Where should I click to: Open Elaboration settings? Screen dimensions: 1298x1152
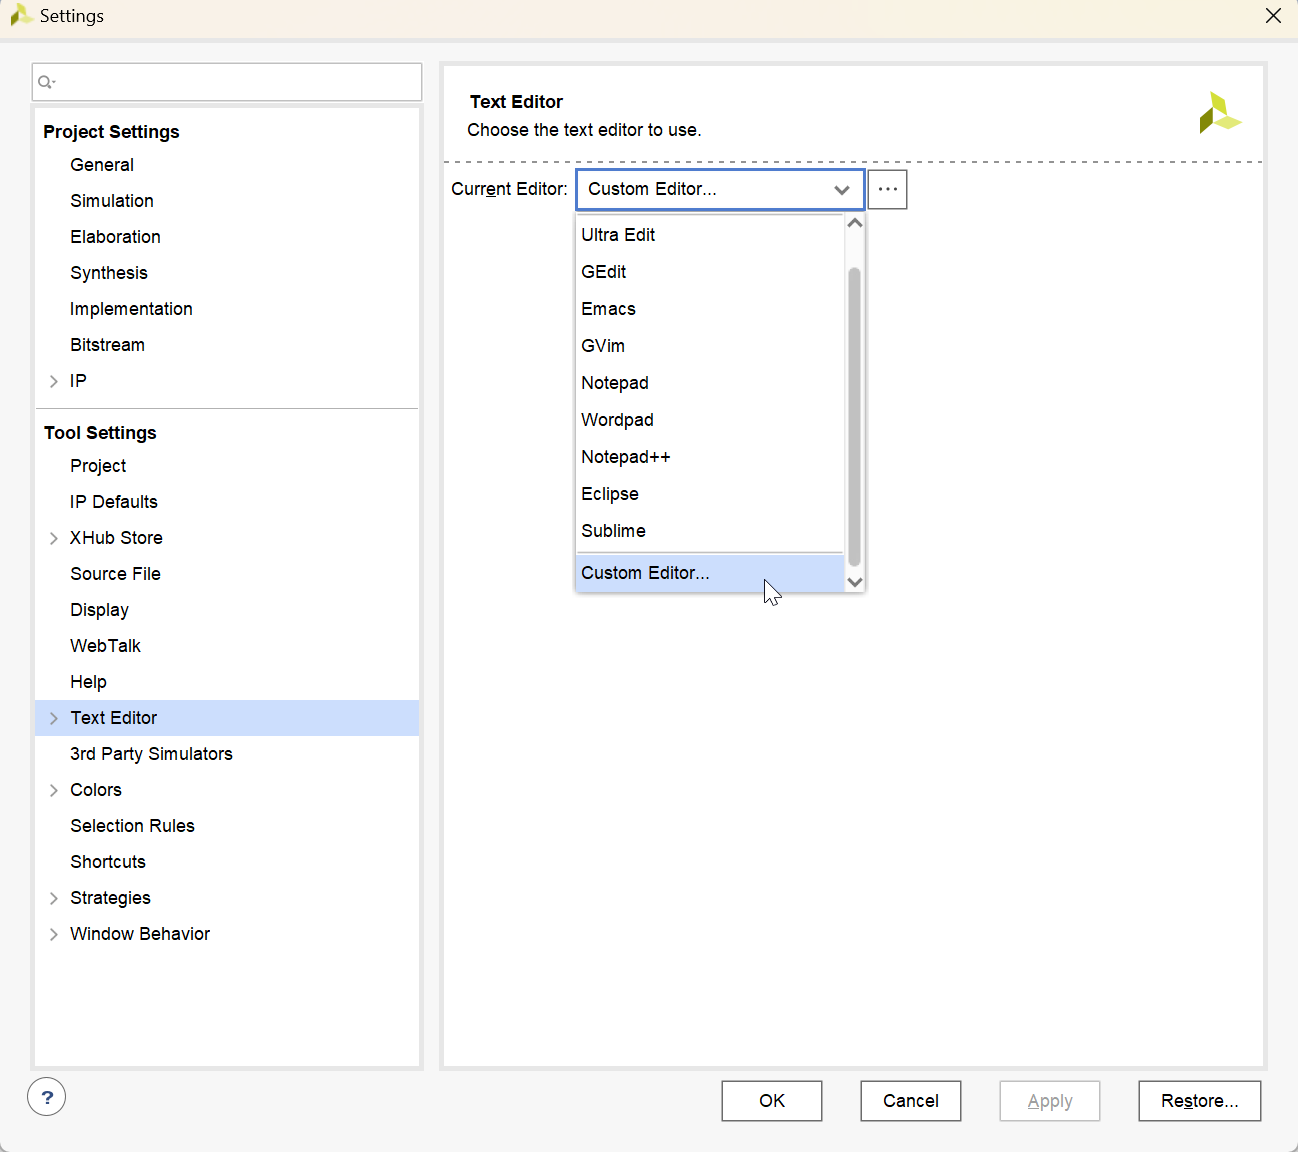[115, 237]
